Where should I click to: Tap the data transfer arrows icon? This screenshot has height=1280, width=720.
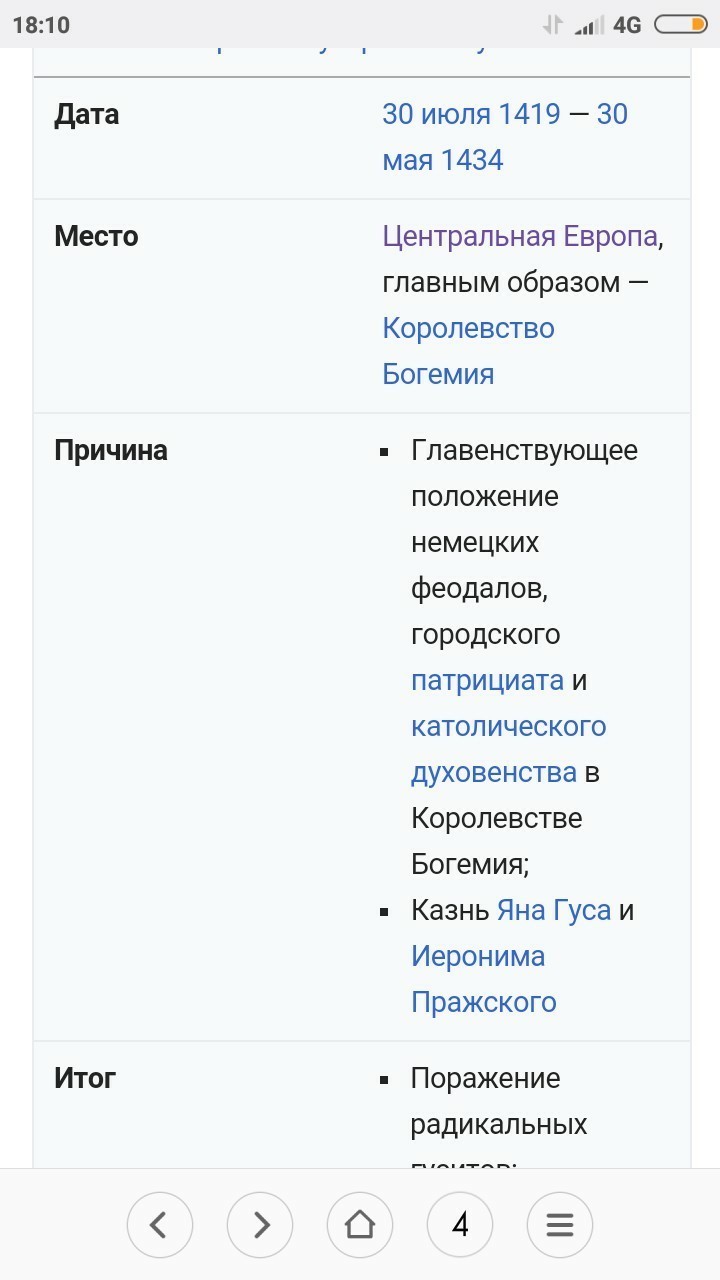point(552,25)
